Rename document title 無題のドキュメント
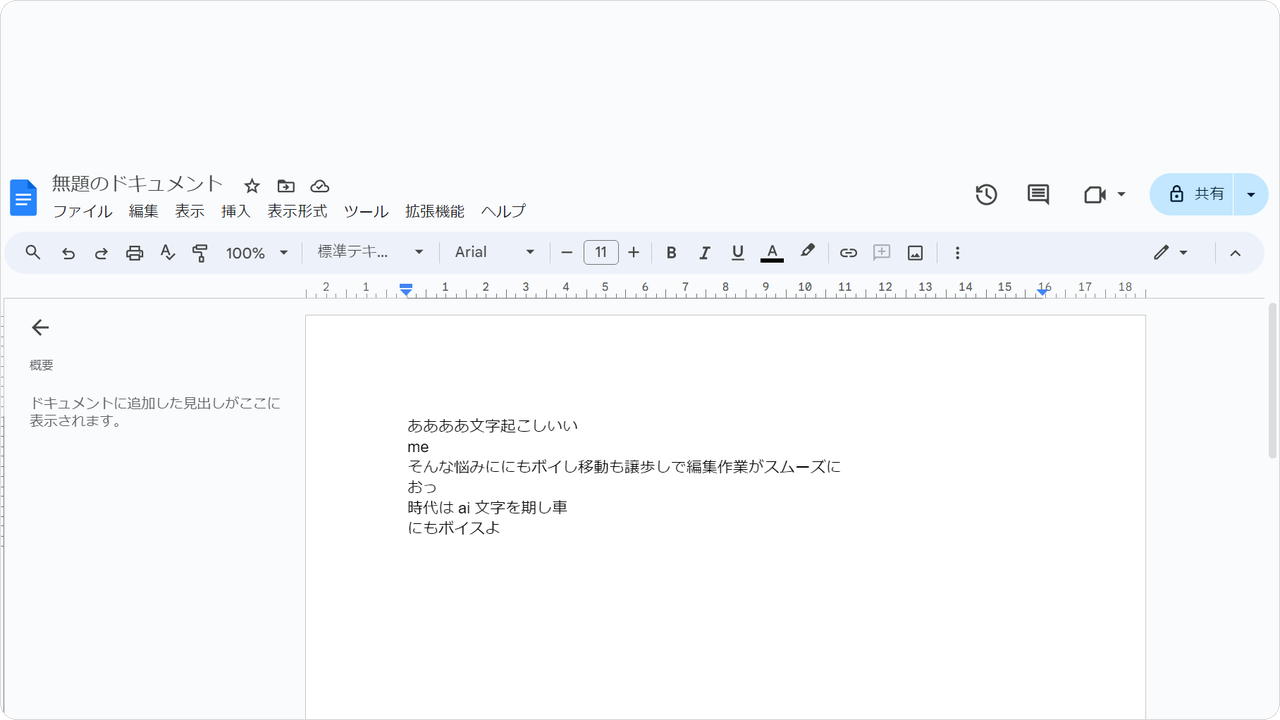Image resolution: width=1280 pixels, height=720 pixels. pos(138,184)
